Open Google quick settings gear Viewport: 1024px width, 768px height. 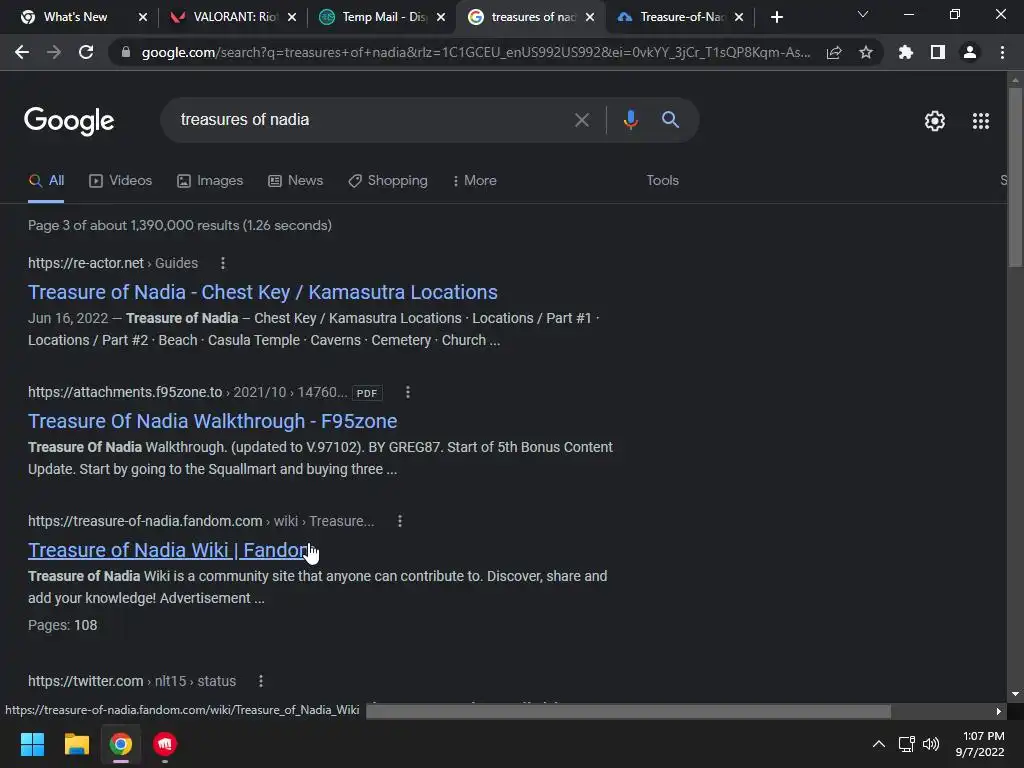tap(935, 121)
